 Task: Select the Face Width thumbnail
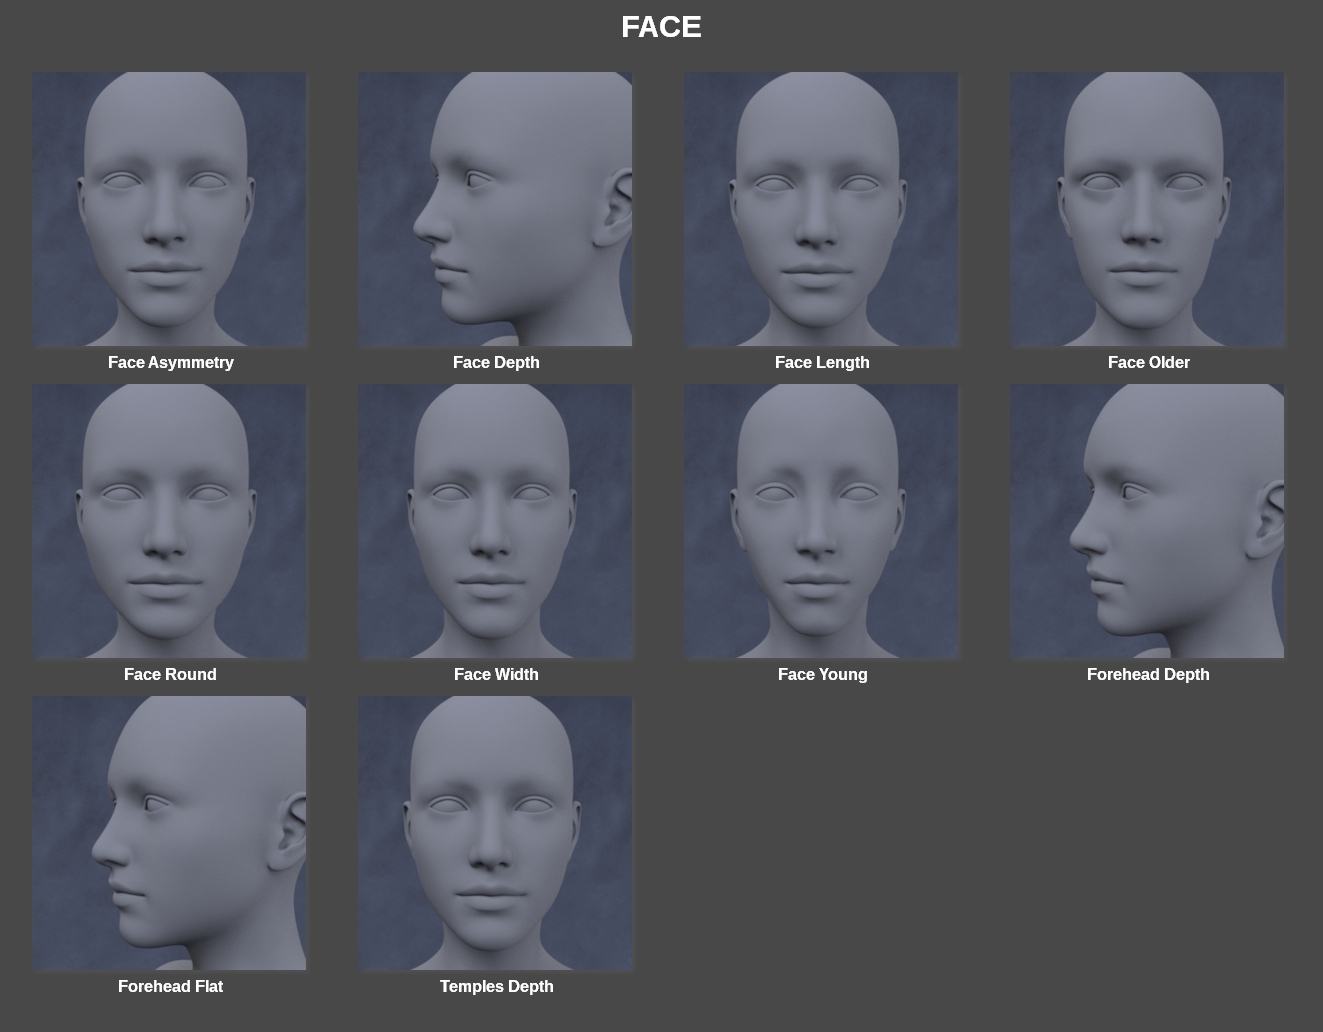click(x=495, y=521)
